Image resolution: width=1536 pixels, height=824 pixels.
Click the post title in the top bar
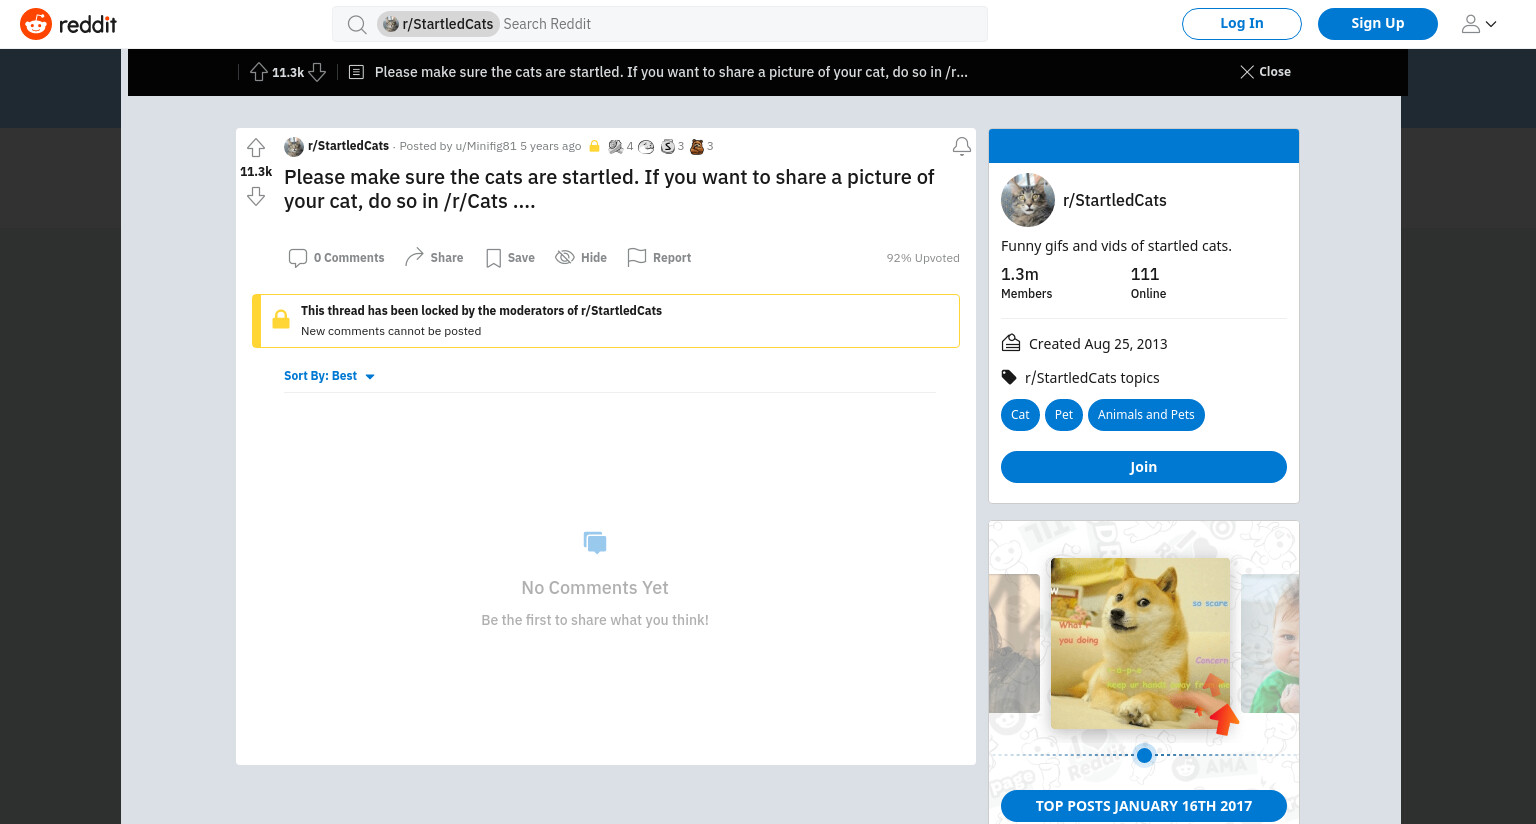pos(671,72)
